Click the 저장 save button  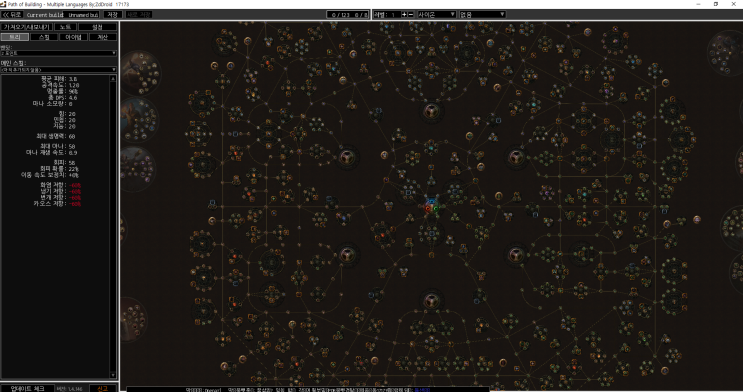pyautogui.click(x=113, y=15)
